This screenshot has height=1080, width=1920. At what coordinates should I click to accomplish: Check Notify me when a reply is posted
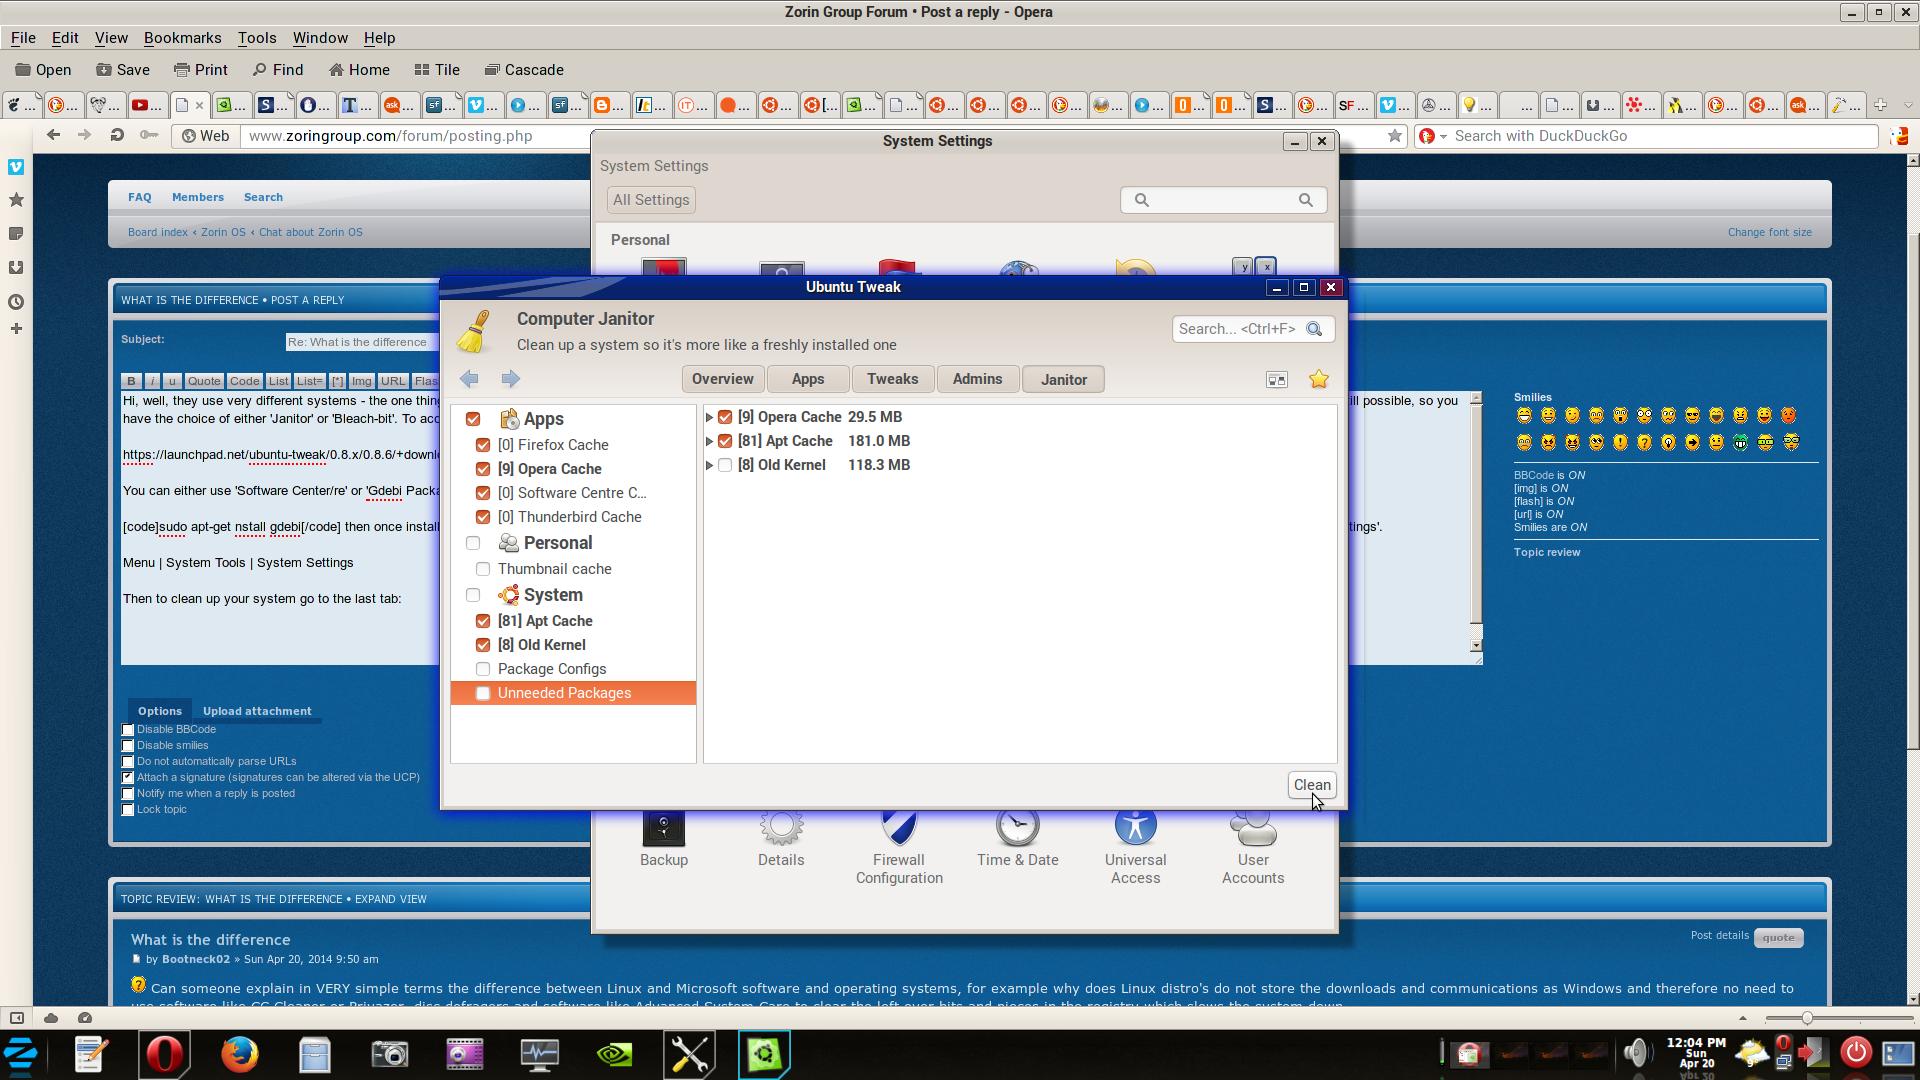click(x=128, y=794)
